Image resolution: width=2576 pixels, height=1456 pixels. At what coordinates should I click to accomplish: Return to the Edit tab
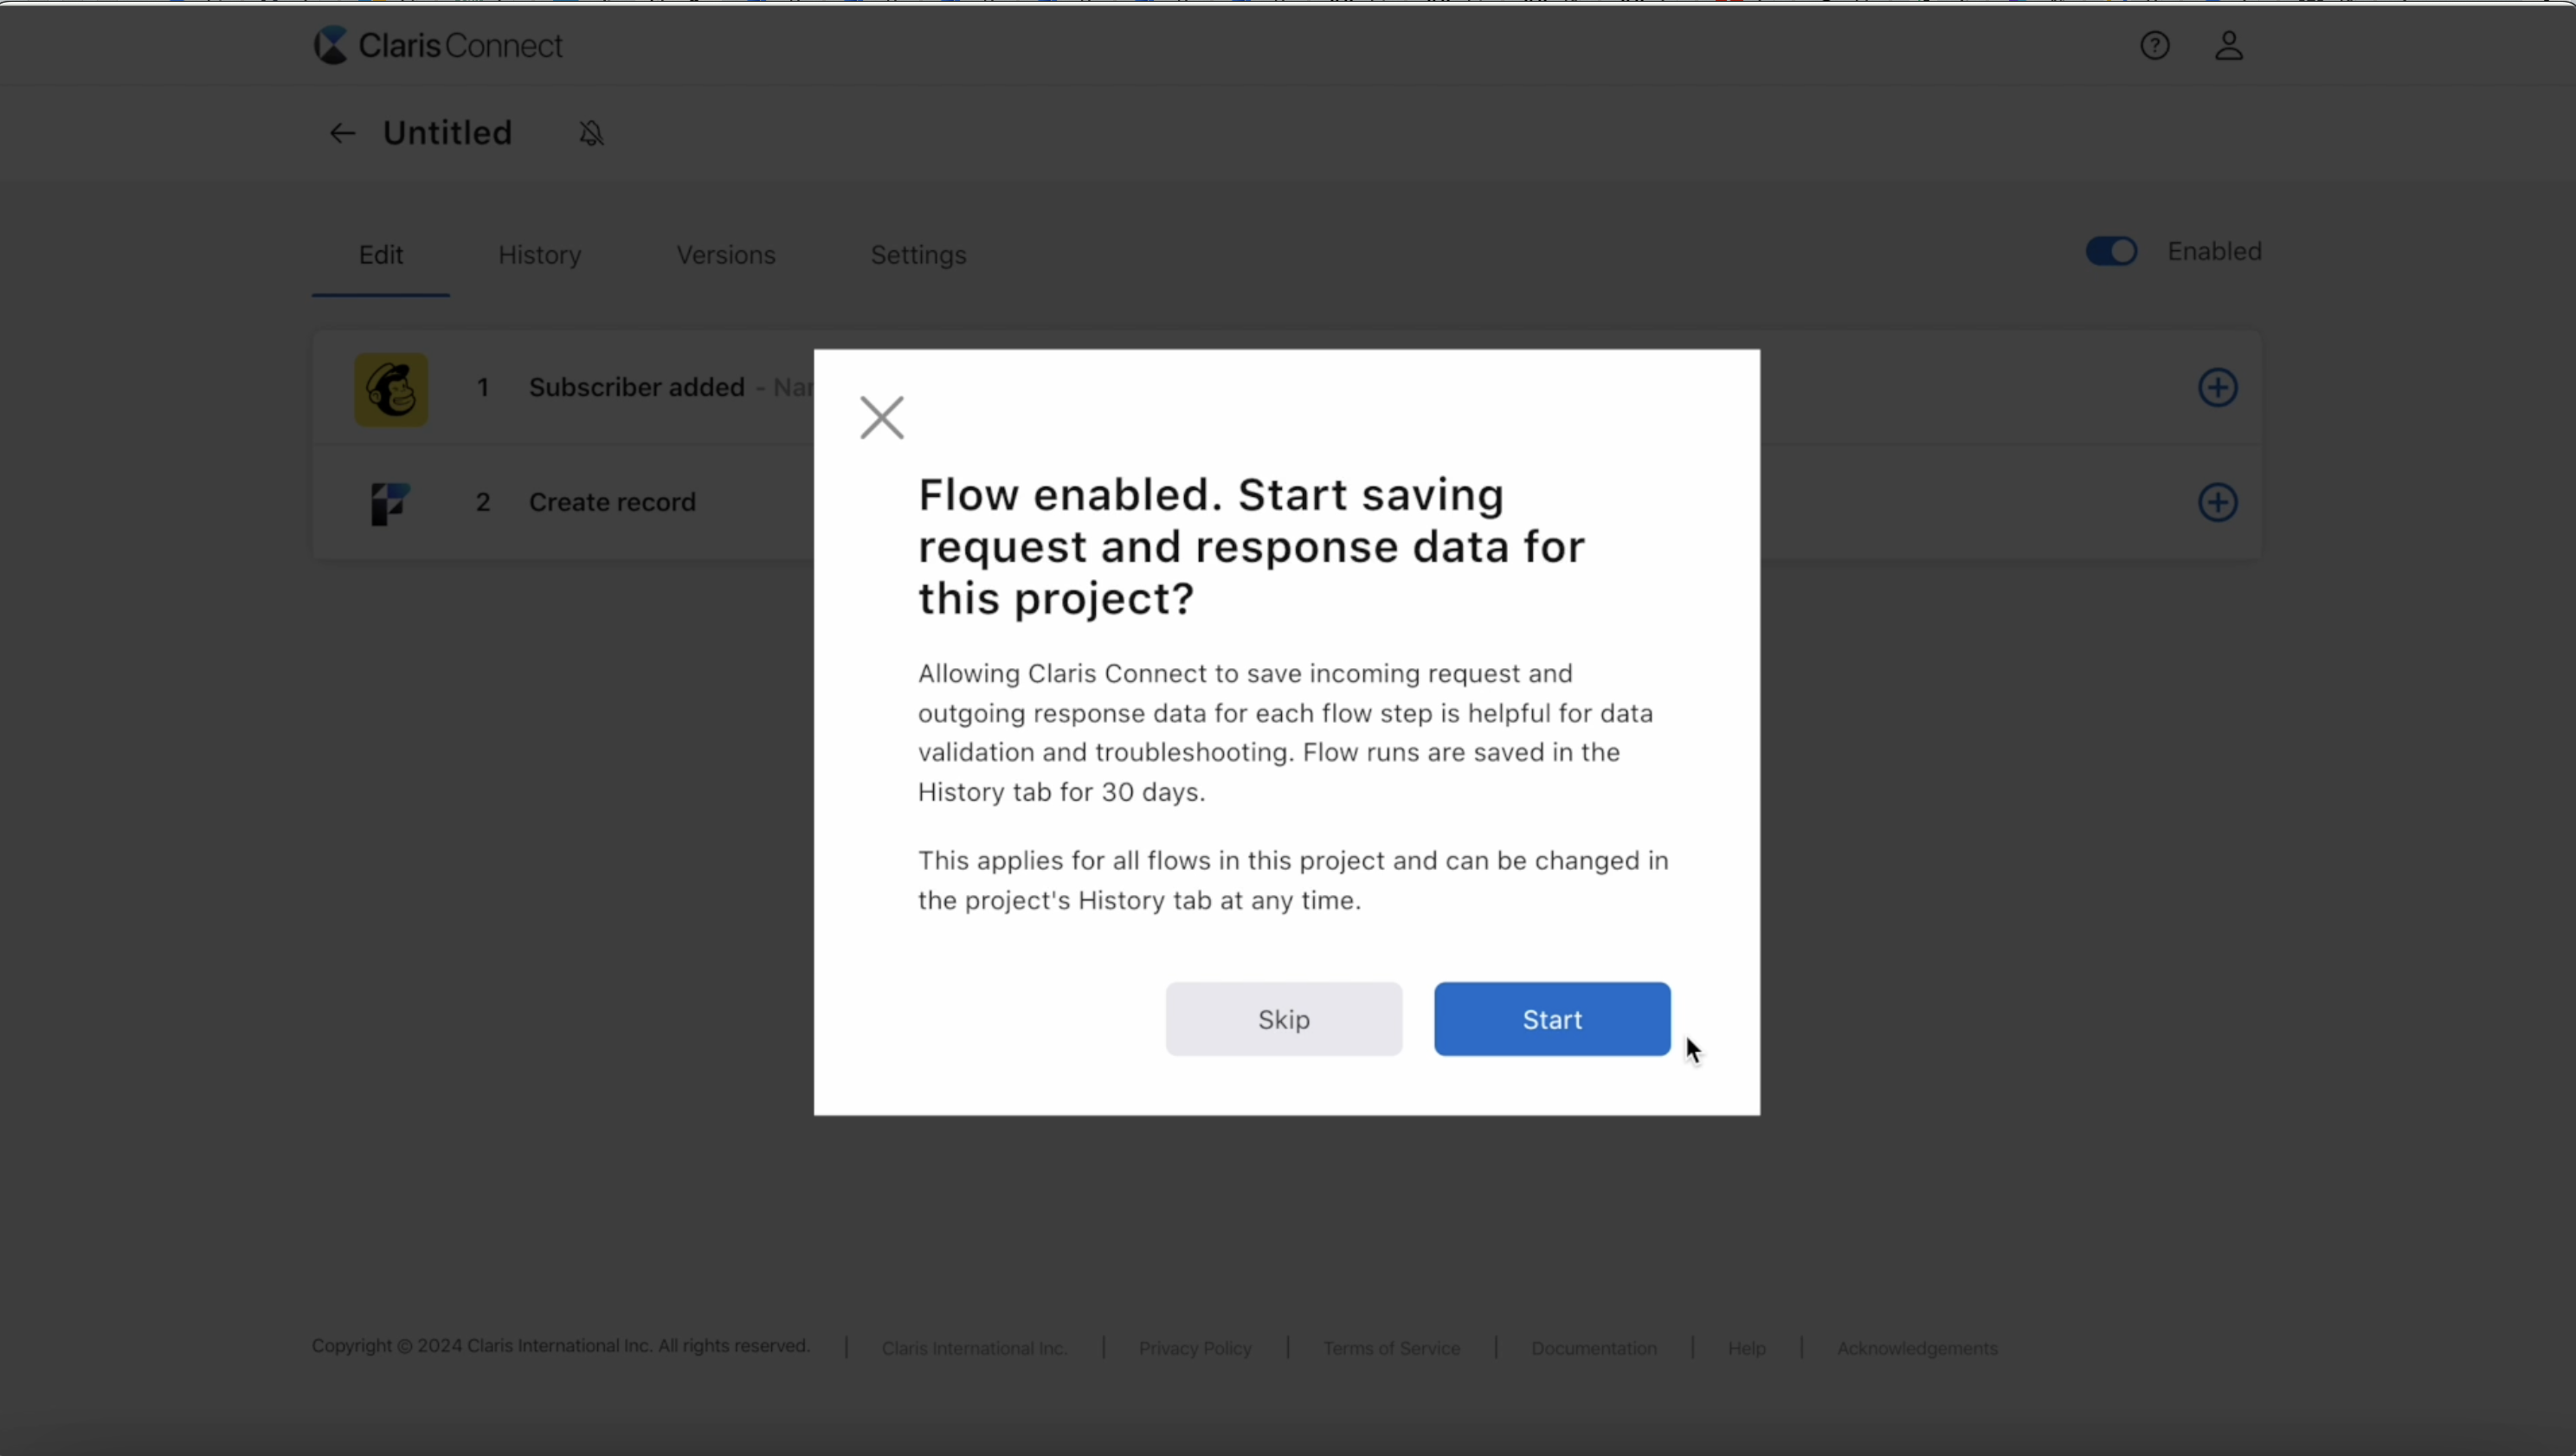pyautogui.click(x=380, y=255)
